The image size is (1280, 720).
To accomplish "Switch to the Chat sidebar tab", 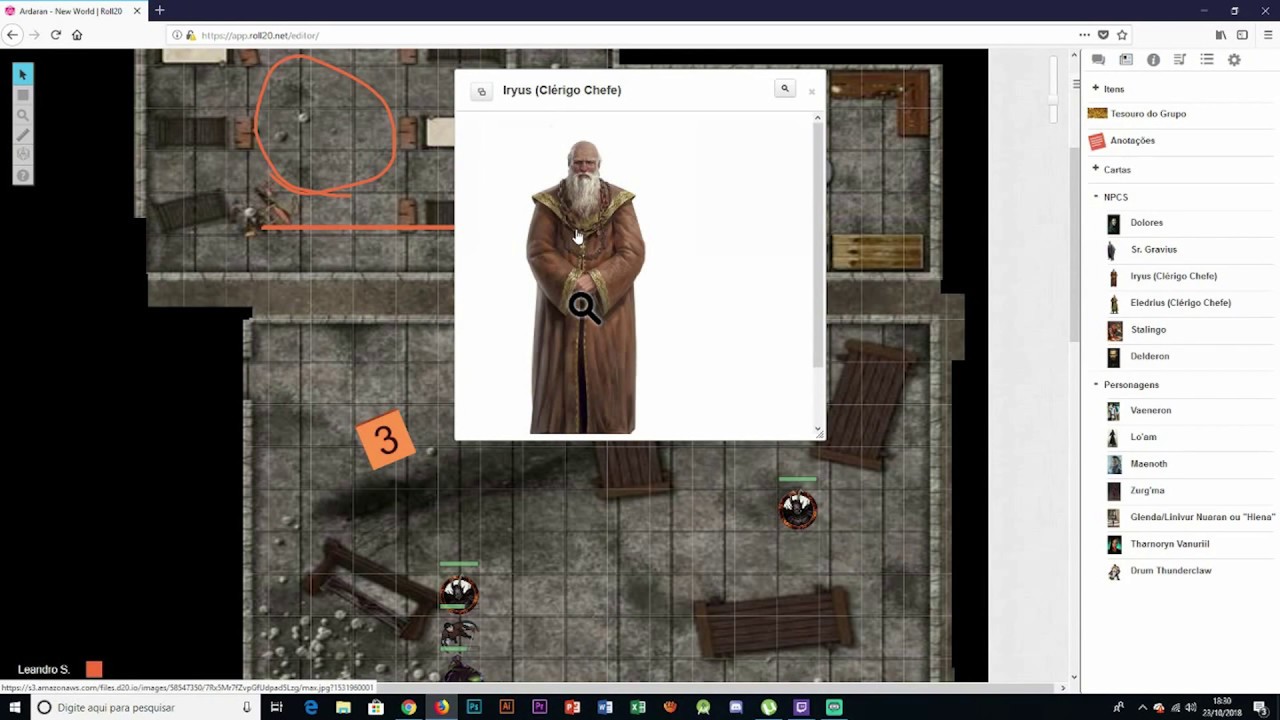I will click(1098, 60).
